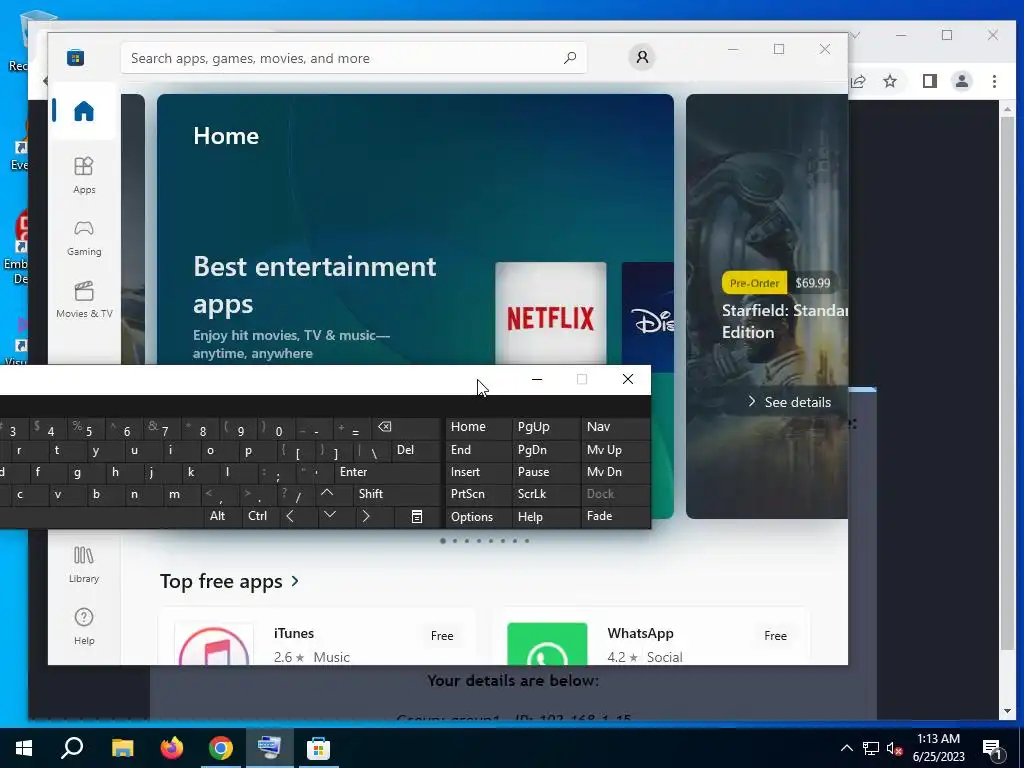
Task: Open File Explorer from taskbar
Action: 122,748
